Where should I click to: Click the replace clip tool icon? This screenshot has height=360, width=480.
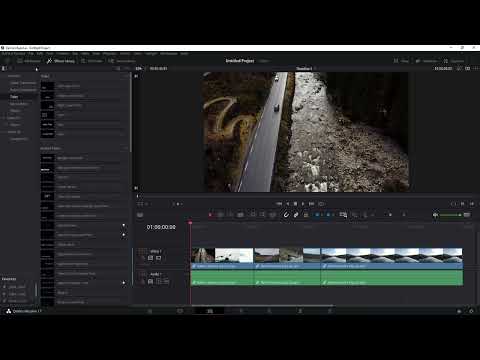click(x=272, y=215)
